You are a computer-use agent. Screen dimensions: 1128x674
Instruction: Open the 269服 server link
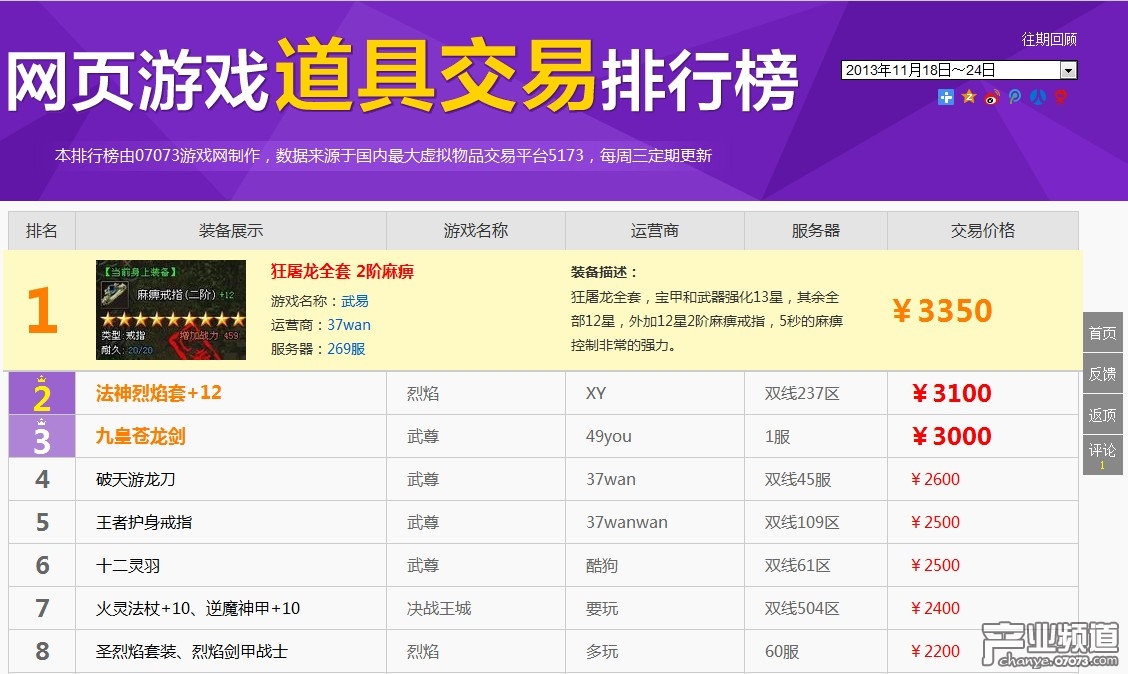point(347,350)
